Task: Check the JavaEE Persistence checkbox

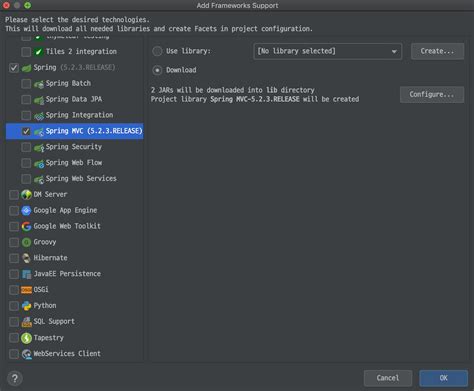Action: (14, 274)
